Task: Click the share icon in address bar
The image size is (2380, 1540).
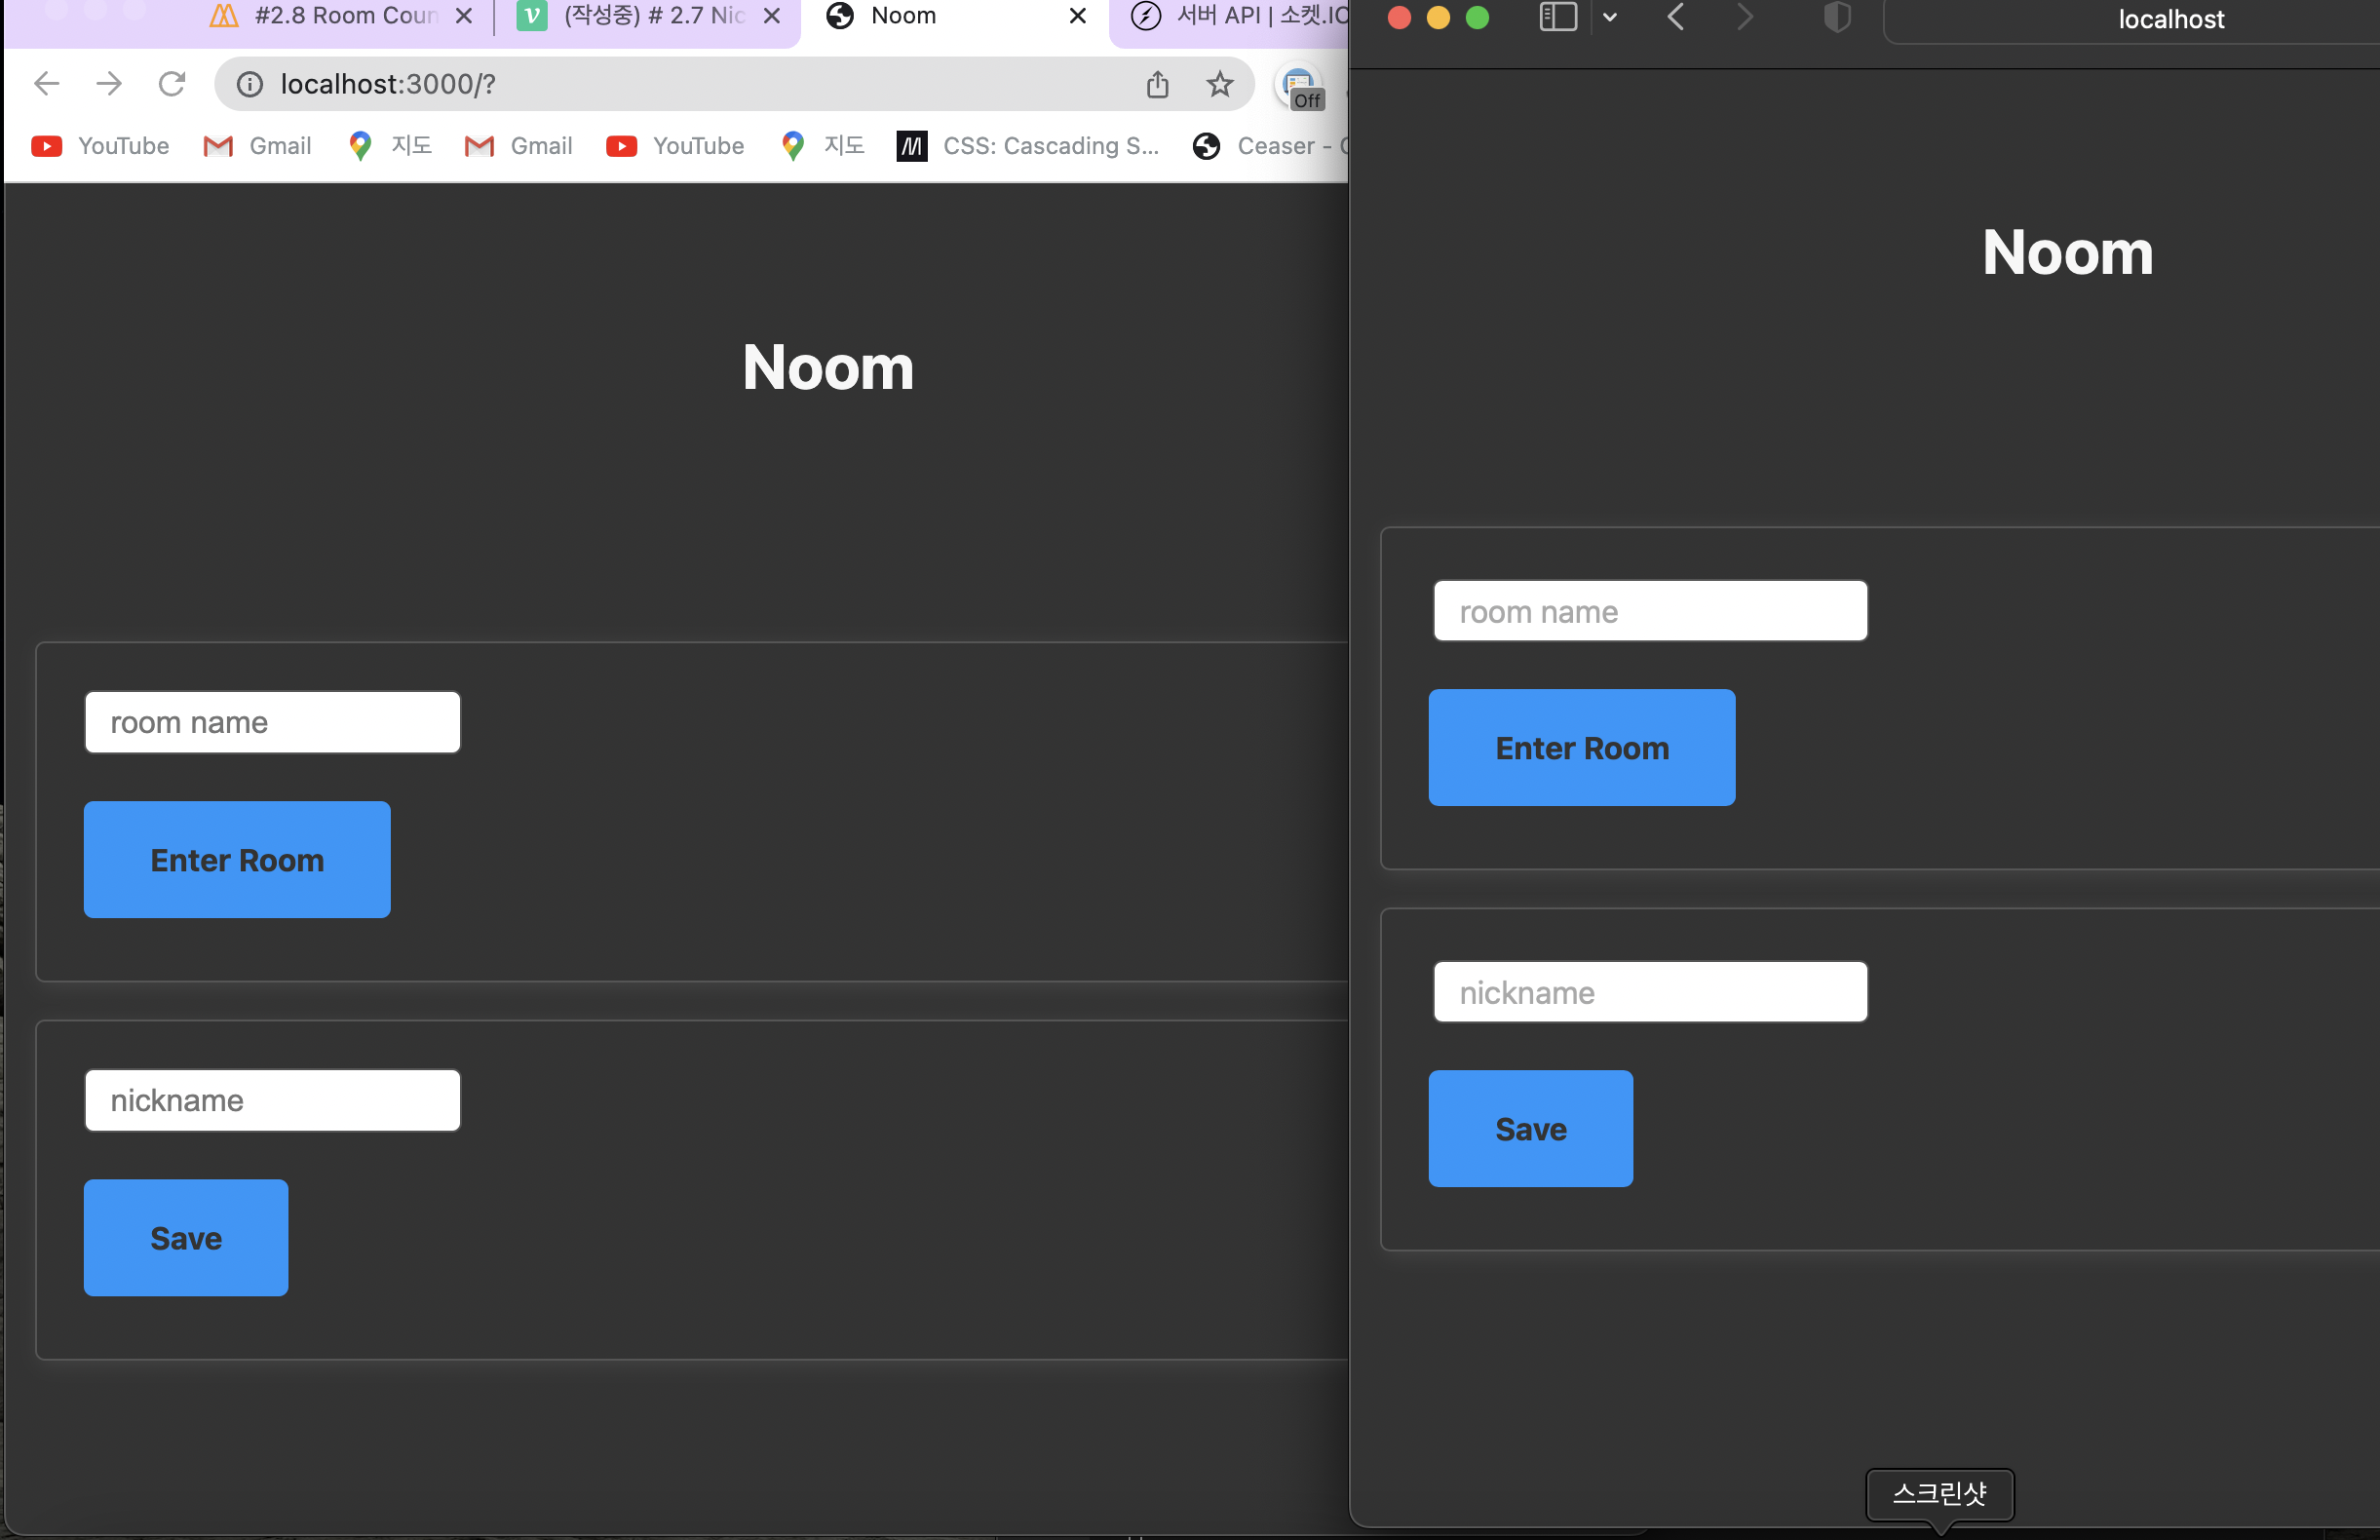Action: click(1157, 84)
